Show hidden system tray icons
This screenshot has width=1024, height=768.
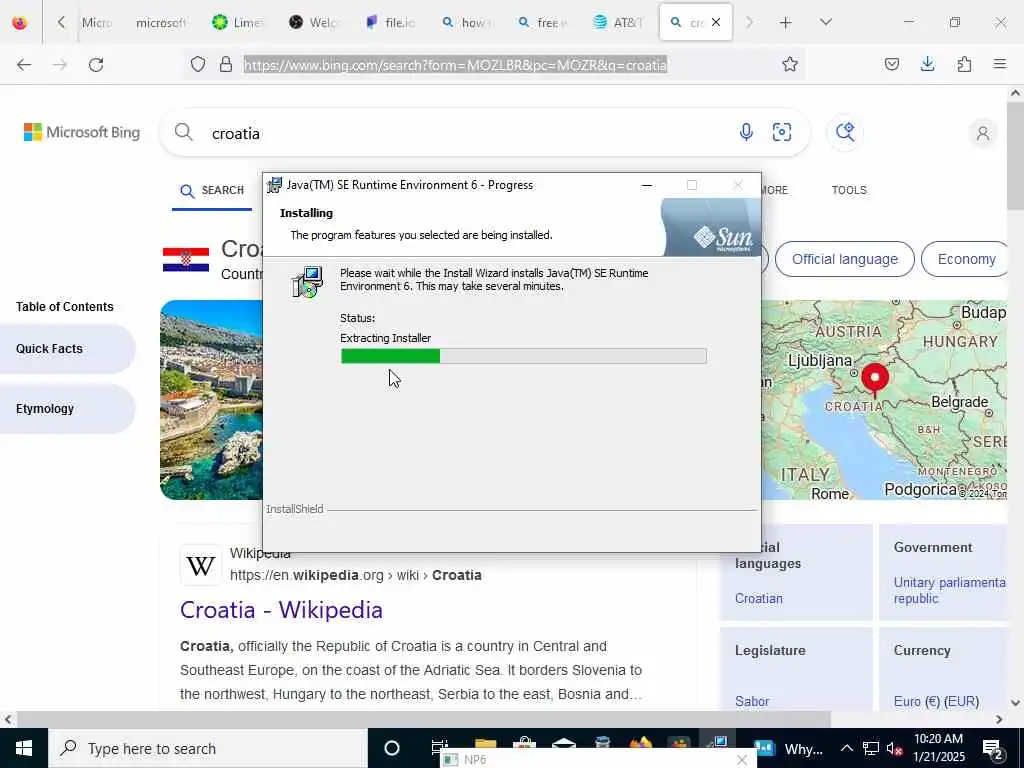[846, 748]
